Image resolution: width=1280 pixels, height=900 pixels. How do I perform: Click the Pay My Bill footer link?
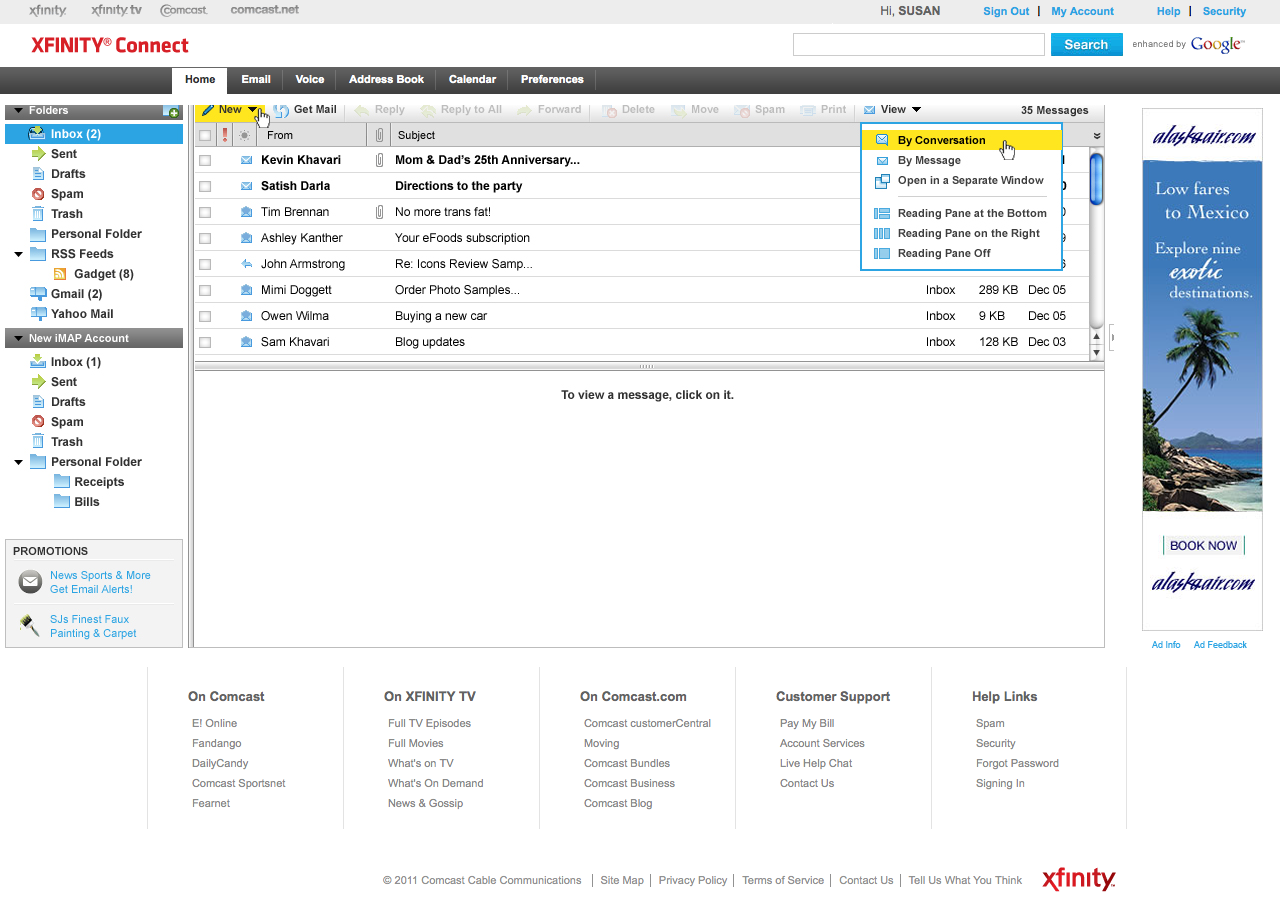807,724
